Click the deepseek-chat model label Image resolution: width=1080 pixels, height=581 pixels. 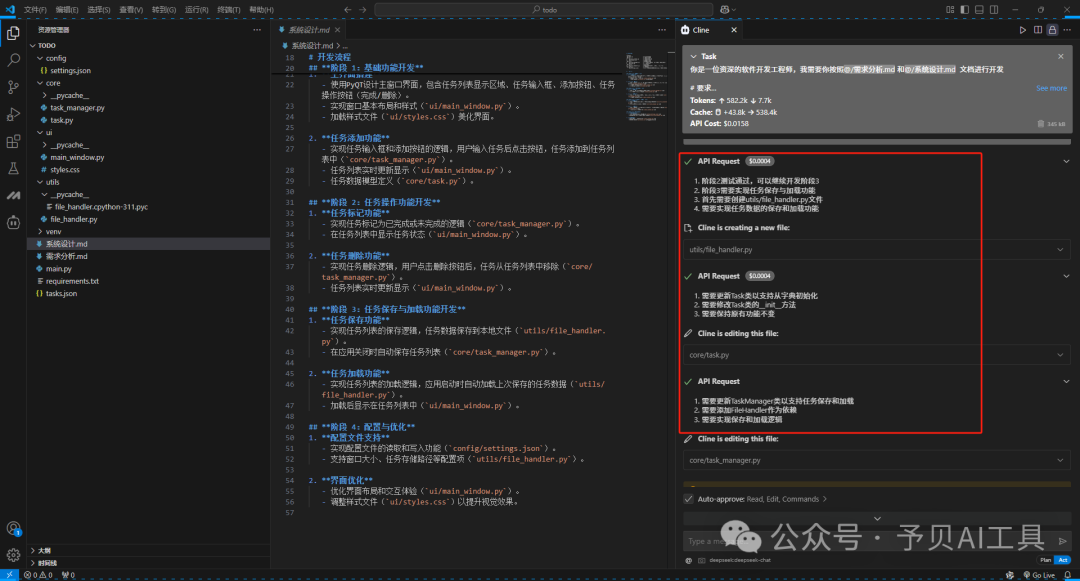point(740,560)
